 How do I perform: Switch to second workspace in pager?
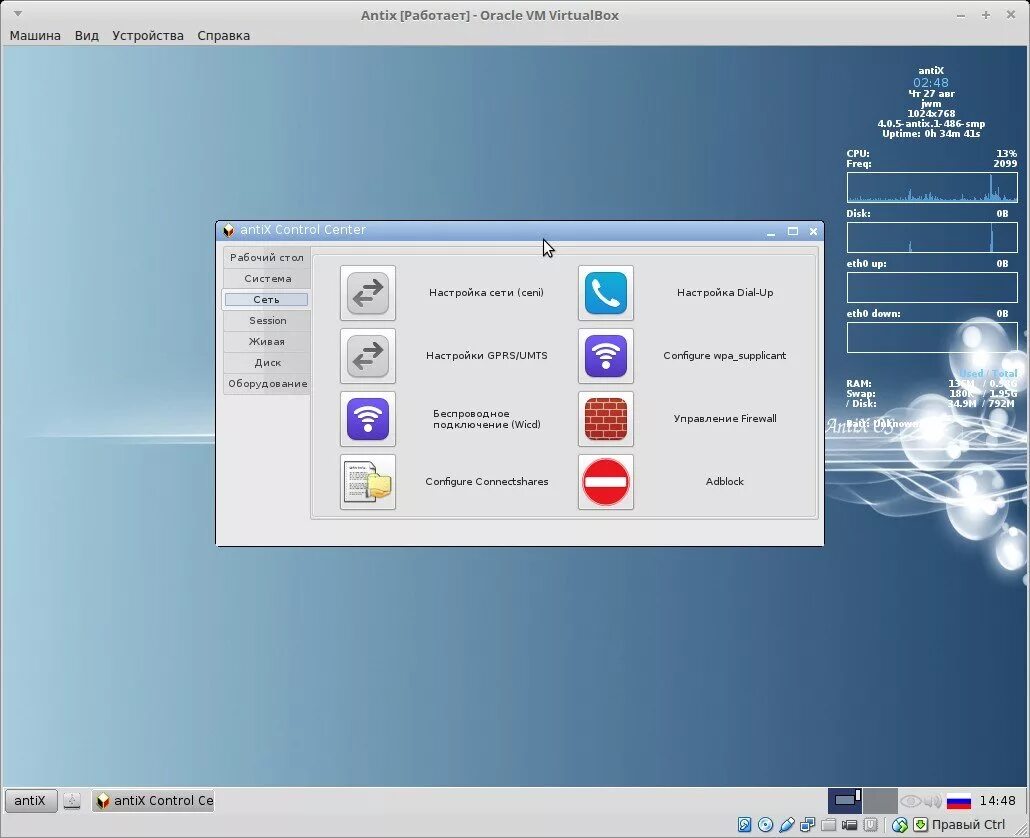(x=880, y=801)
